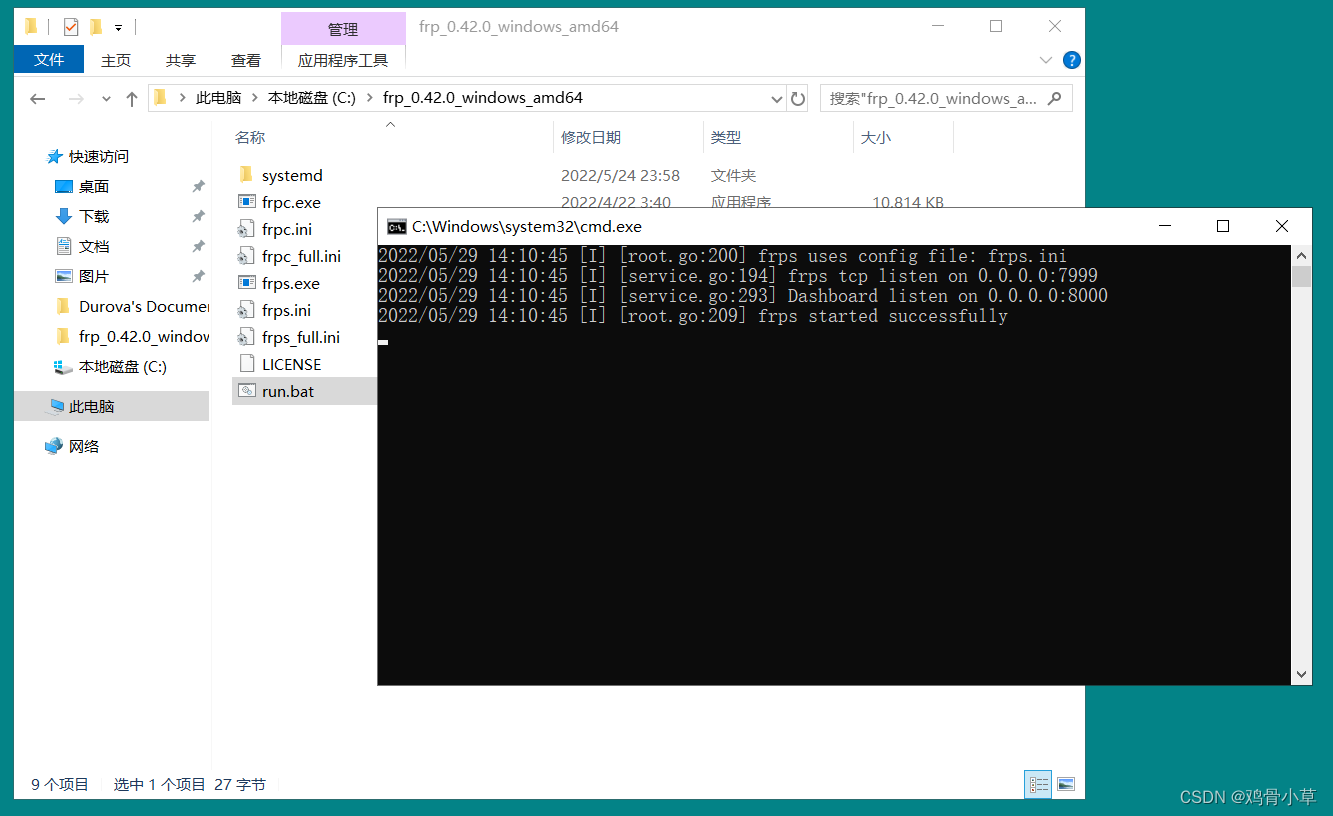Switch to the 主页 ribbon tab
Viewport: 1333px width, 816px height.
pyautogui.click(x=116, y=60)
